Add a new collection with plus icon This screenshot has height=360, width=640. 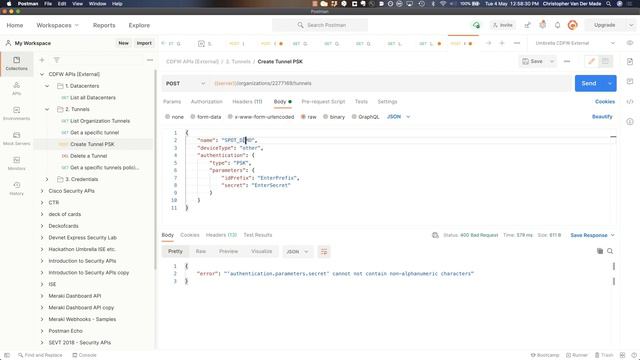pyautogui.click(x=42, y=60)
